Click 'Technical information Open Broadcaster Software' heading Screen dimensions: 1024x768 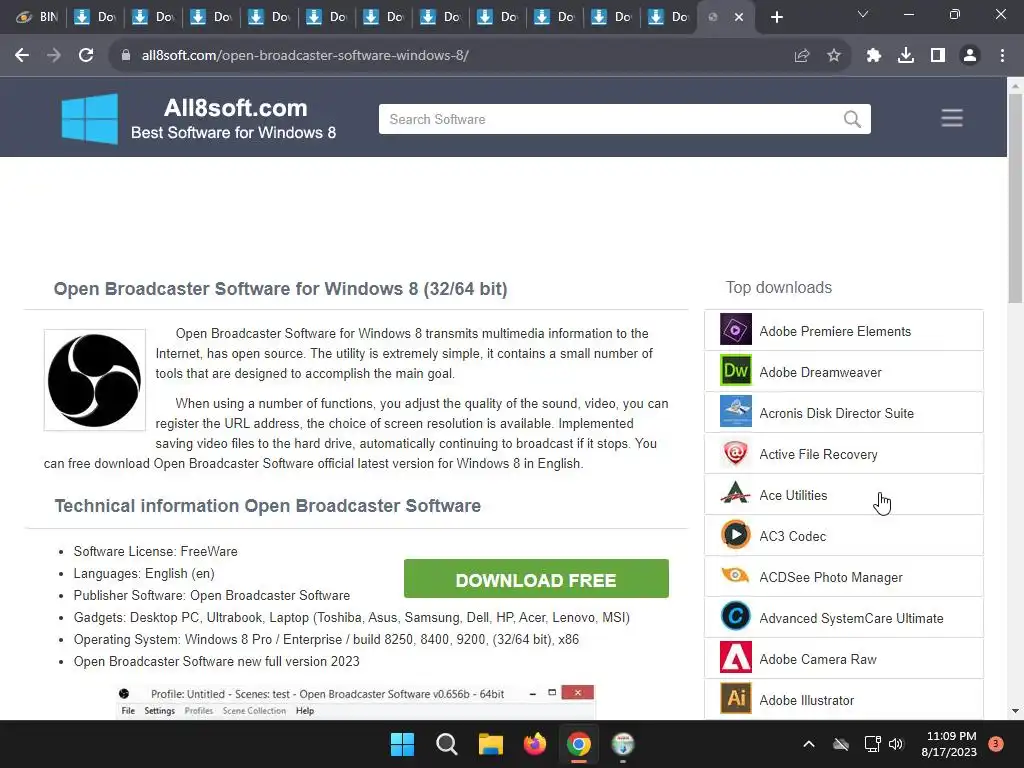pos(268,506)
